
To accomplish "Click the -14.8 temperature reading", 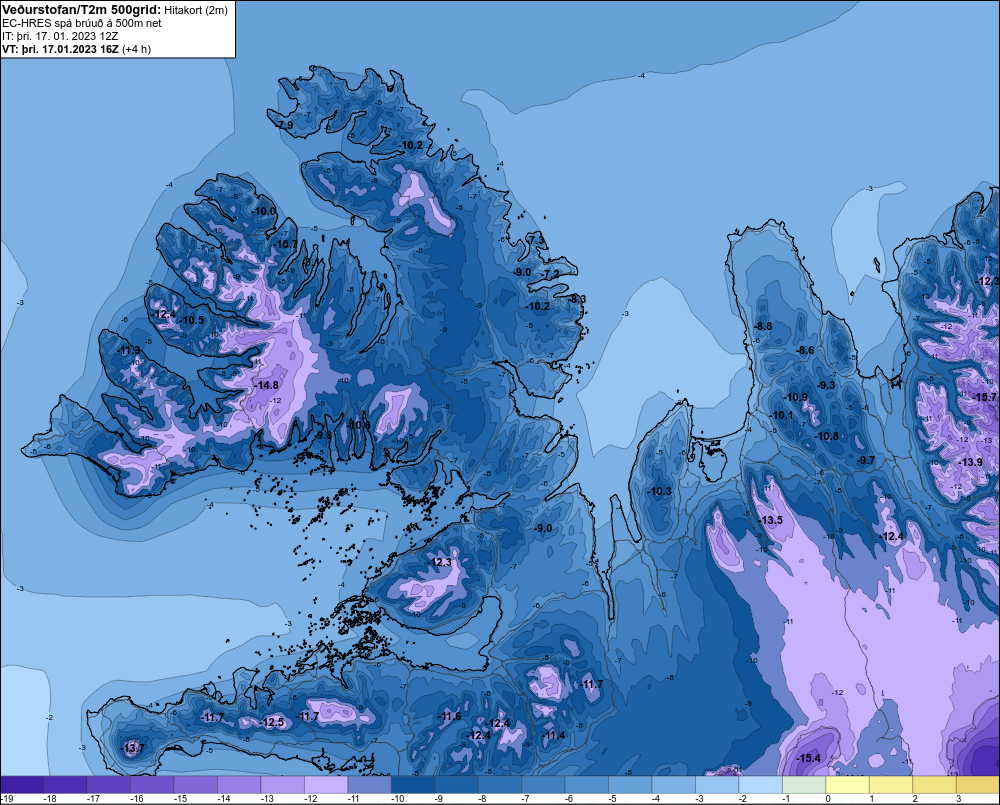I will tap(267, 385).
